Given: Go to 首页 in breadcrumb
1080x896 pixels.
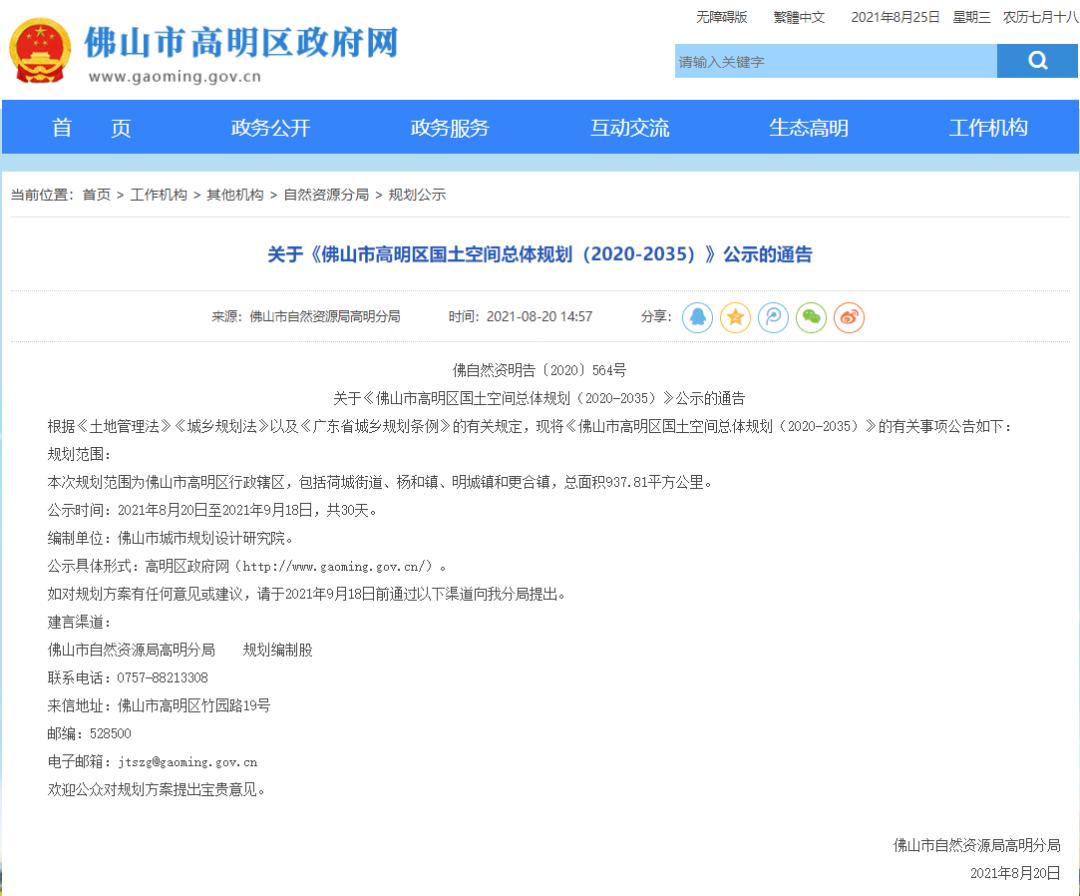Looking at the screenshot, I should pos(96,195).
